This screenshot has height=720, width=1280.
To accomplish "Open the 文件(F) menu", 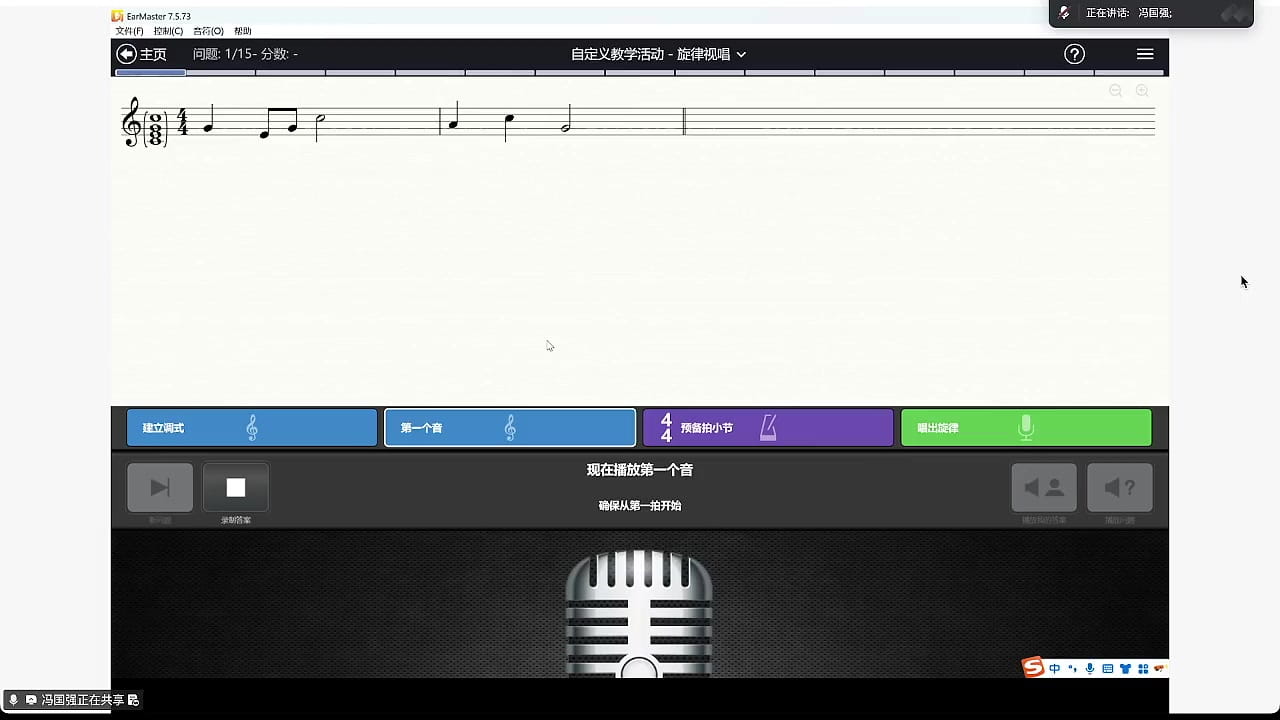I will (129, 31).
